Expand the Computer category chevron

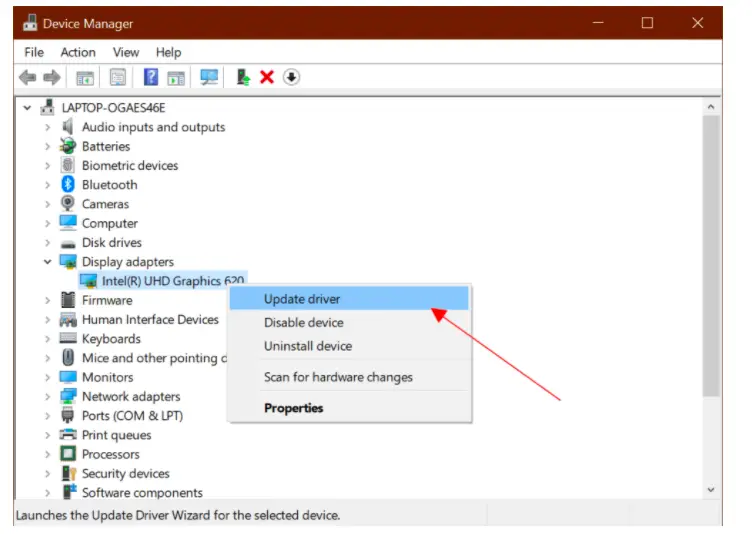(x=47, y=223)
